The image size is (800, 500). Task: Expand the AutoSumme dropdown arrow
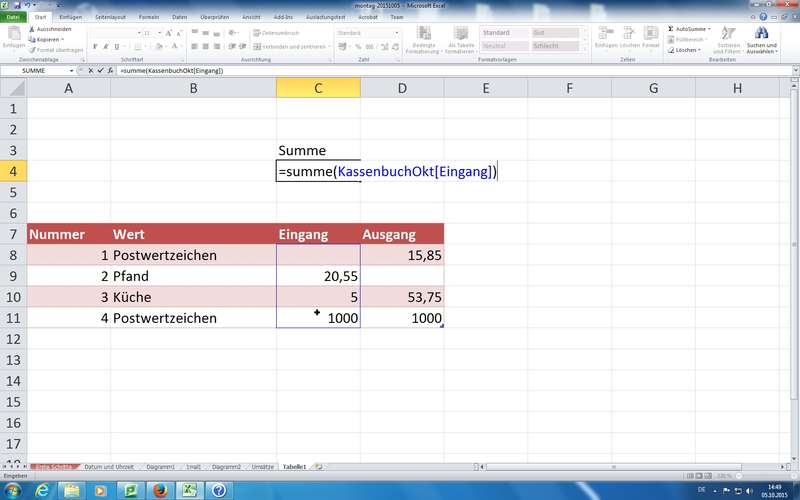[710, 29]
